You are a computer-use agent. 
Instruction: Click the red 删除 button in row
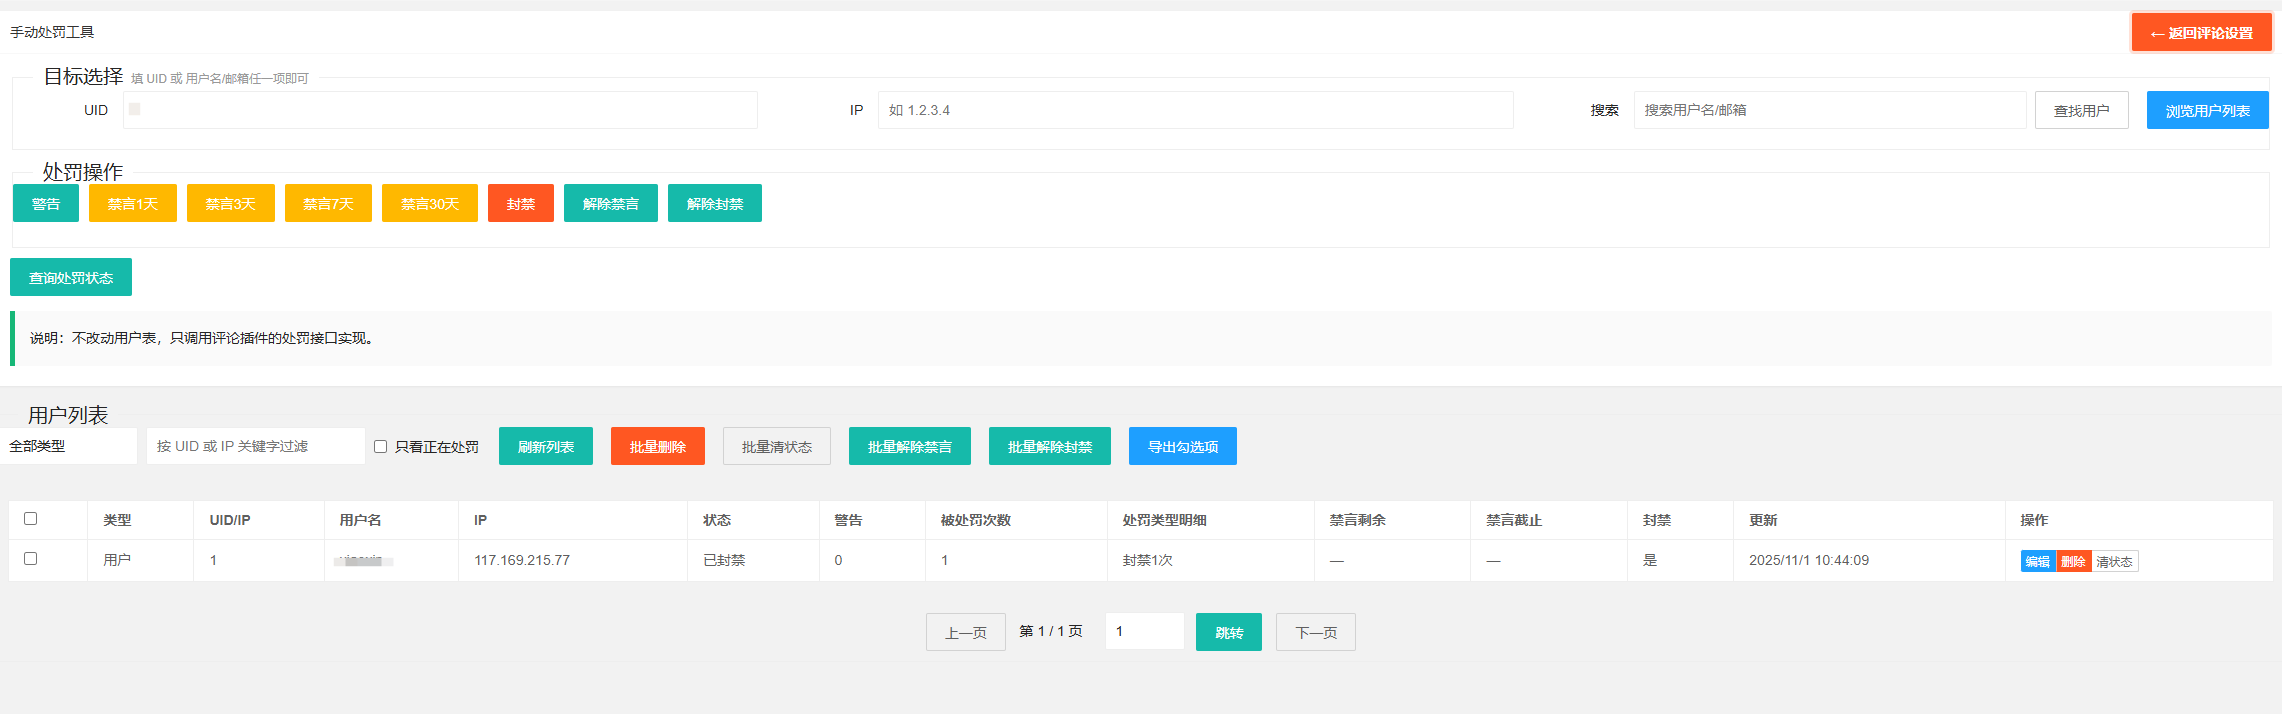pos(2073,562)
